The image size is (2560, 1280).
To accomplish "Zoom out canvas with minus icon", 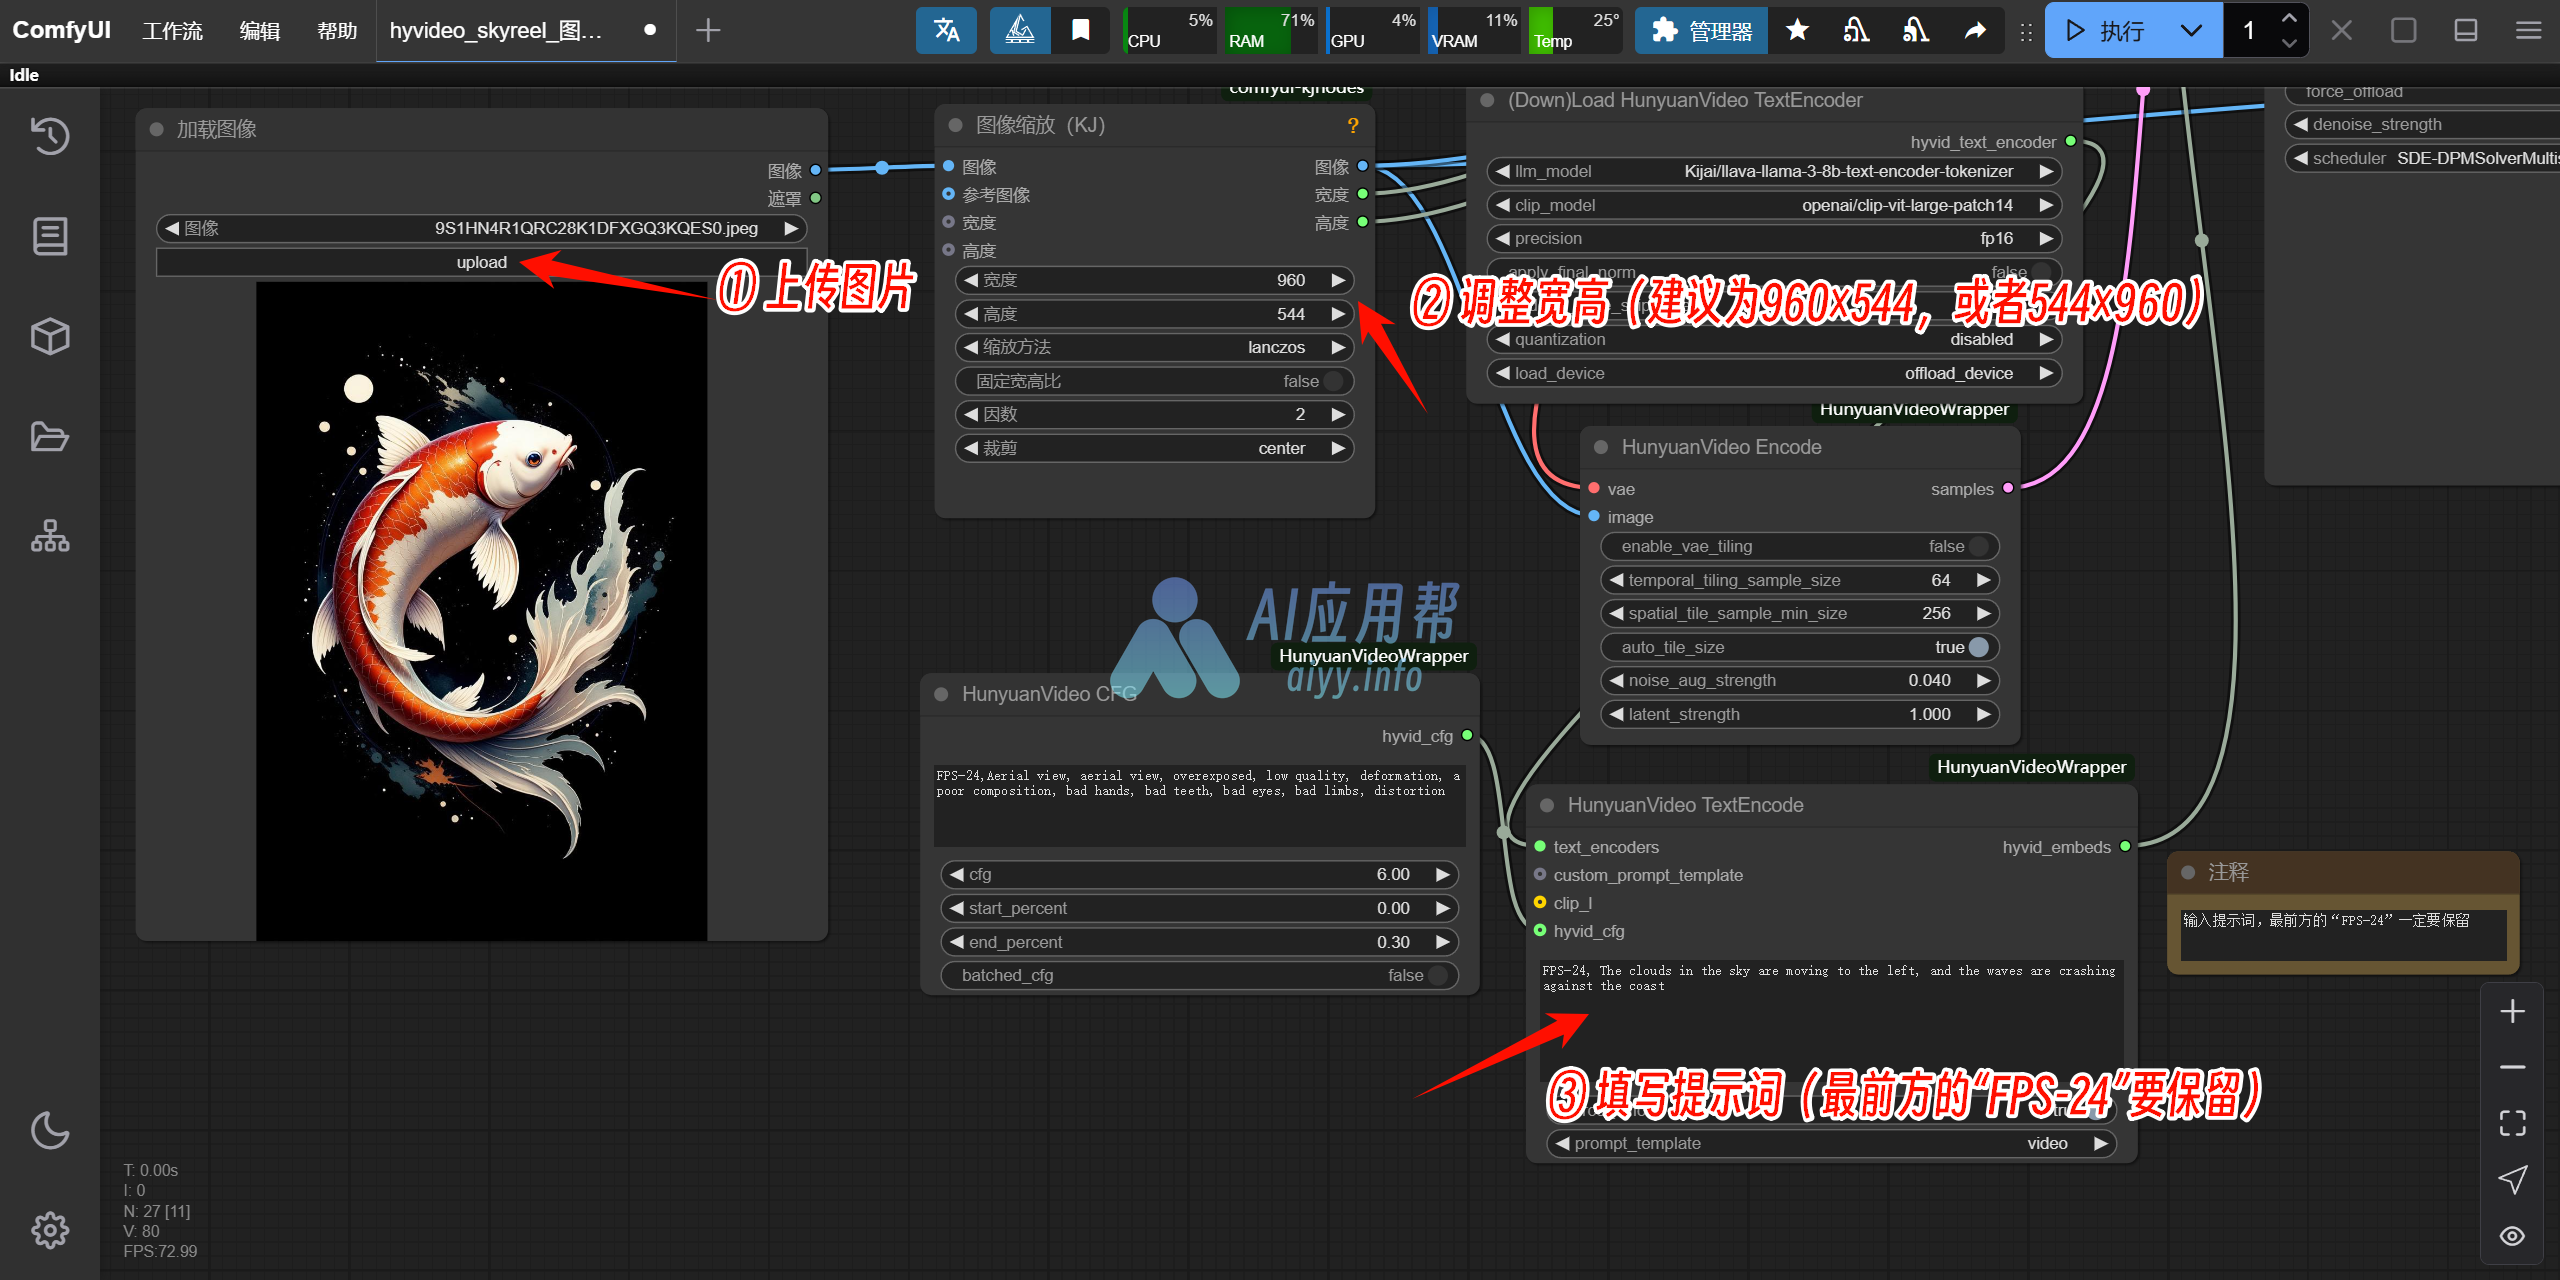I will (2512, 1068).
